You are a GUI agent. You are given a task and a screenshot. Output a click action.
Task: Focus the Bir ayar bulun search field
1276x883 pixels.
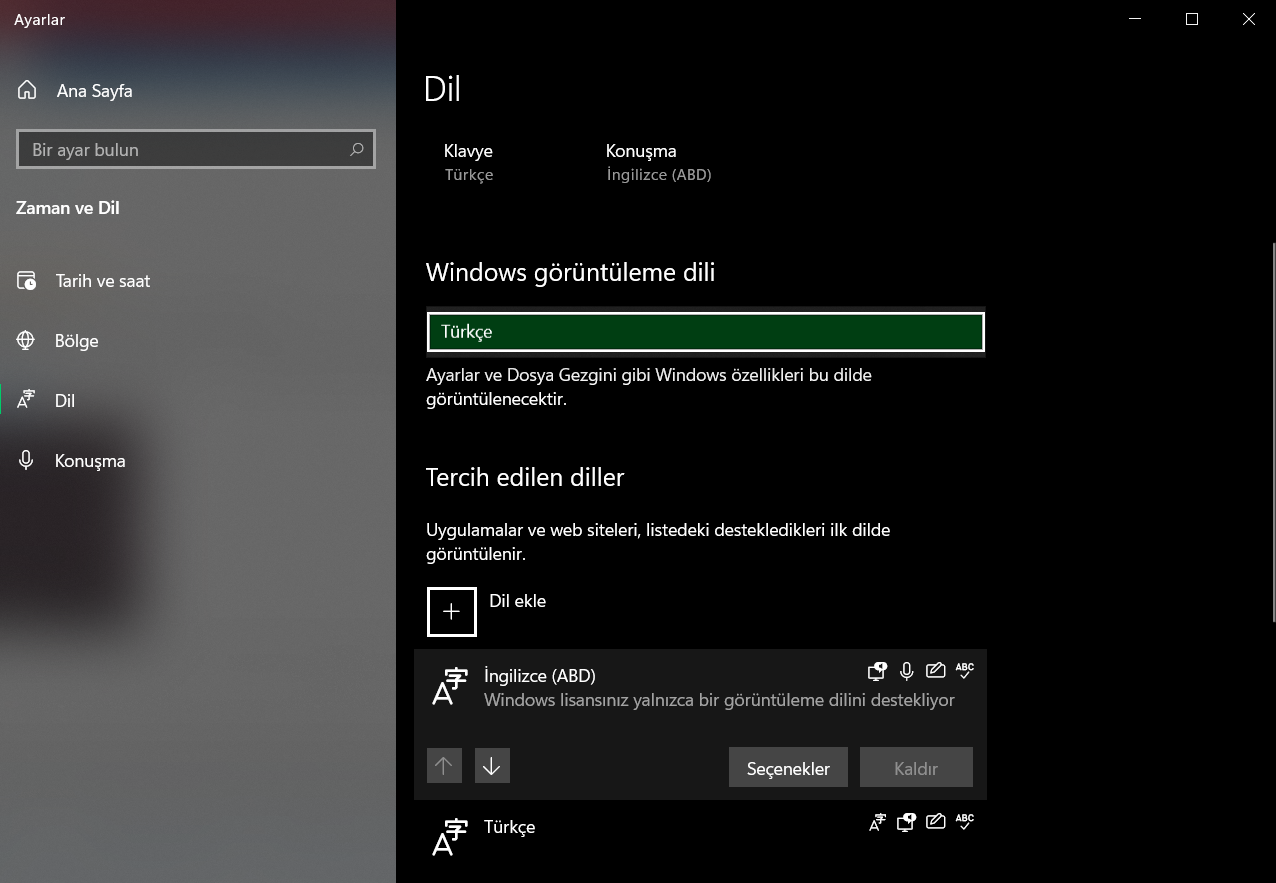click(196, 149)
